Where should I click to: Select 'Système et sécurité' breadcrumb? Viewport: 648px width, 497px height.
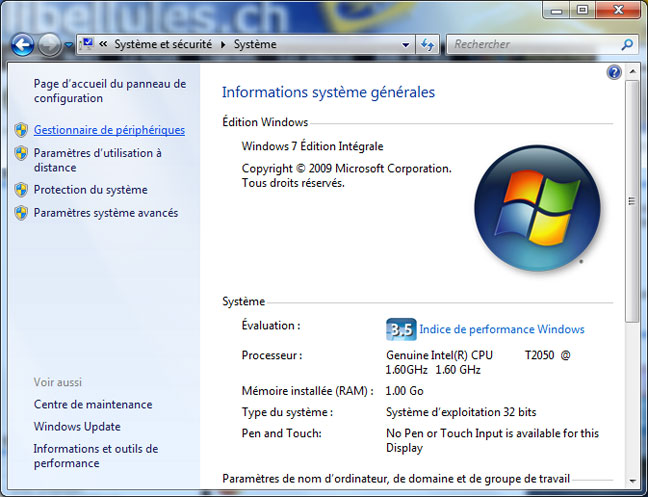(163, 44)
